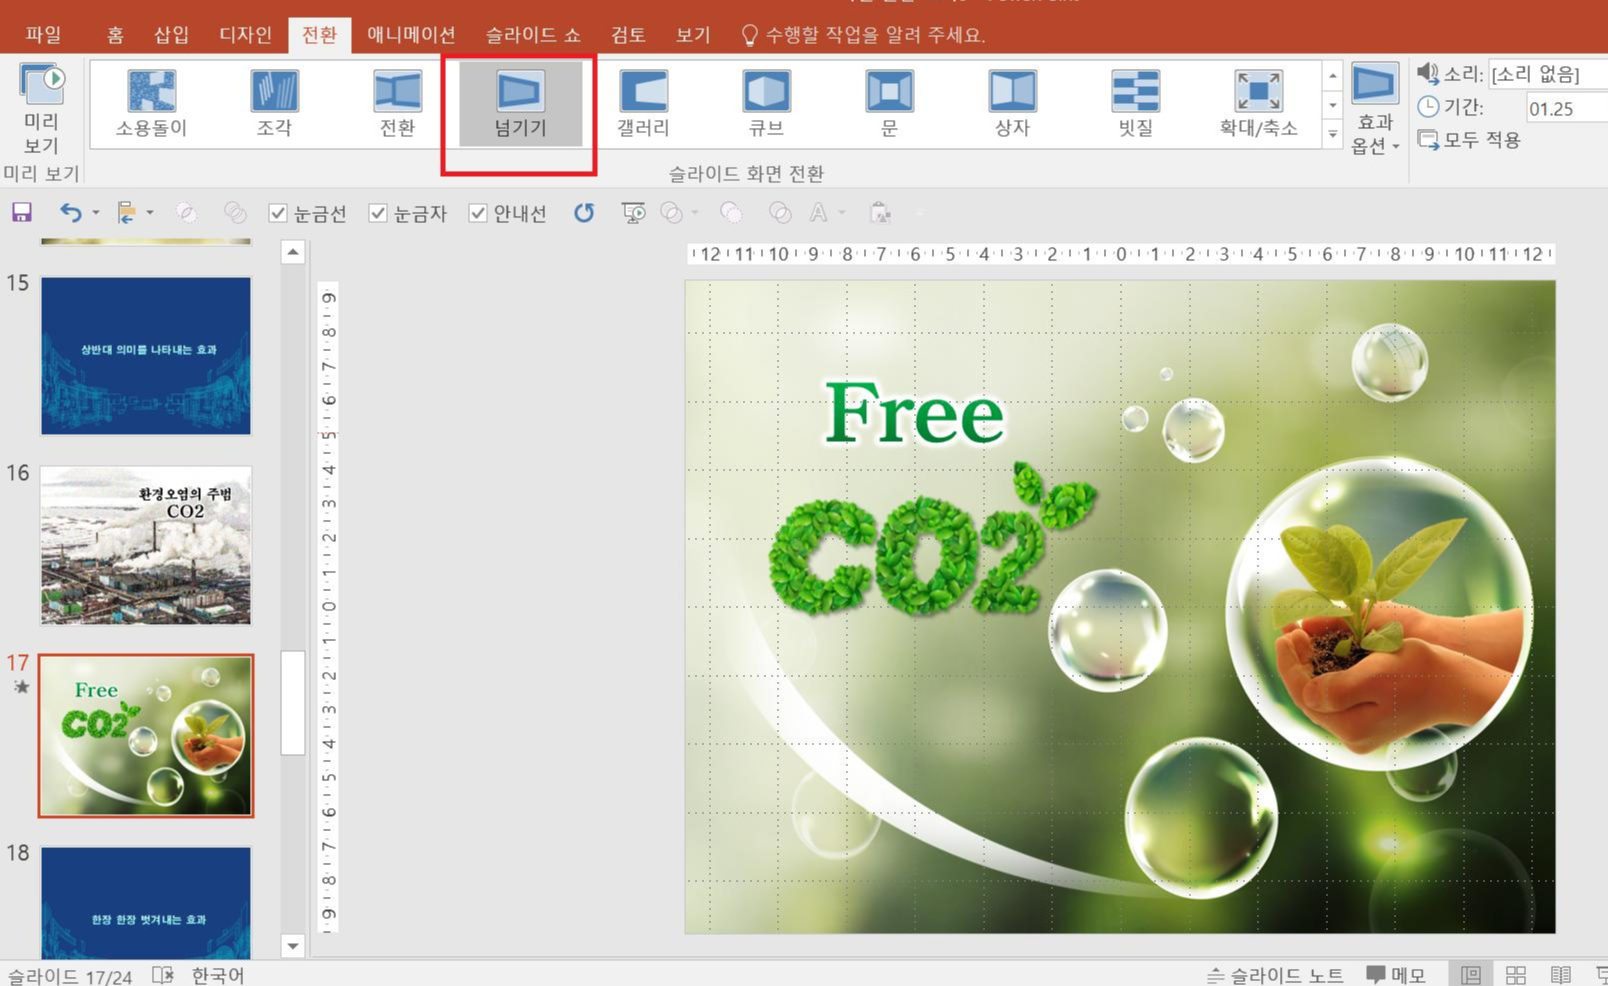The width and height of the screenshot is (1608, 986).
Task: Apply the 갤러리 transition
Action: [643, 104]
